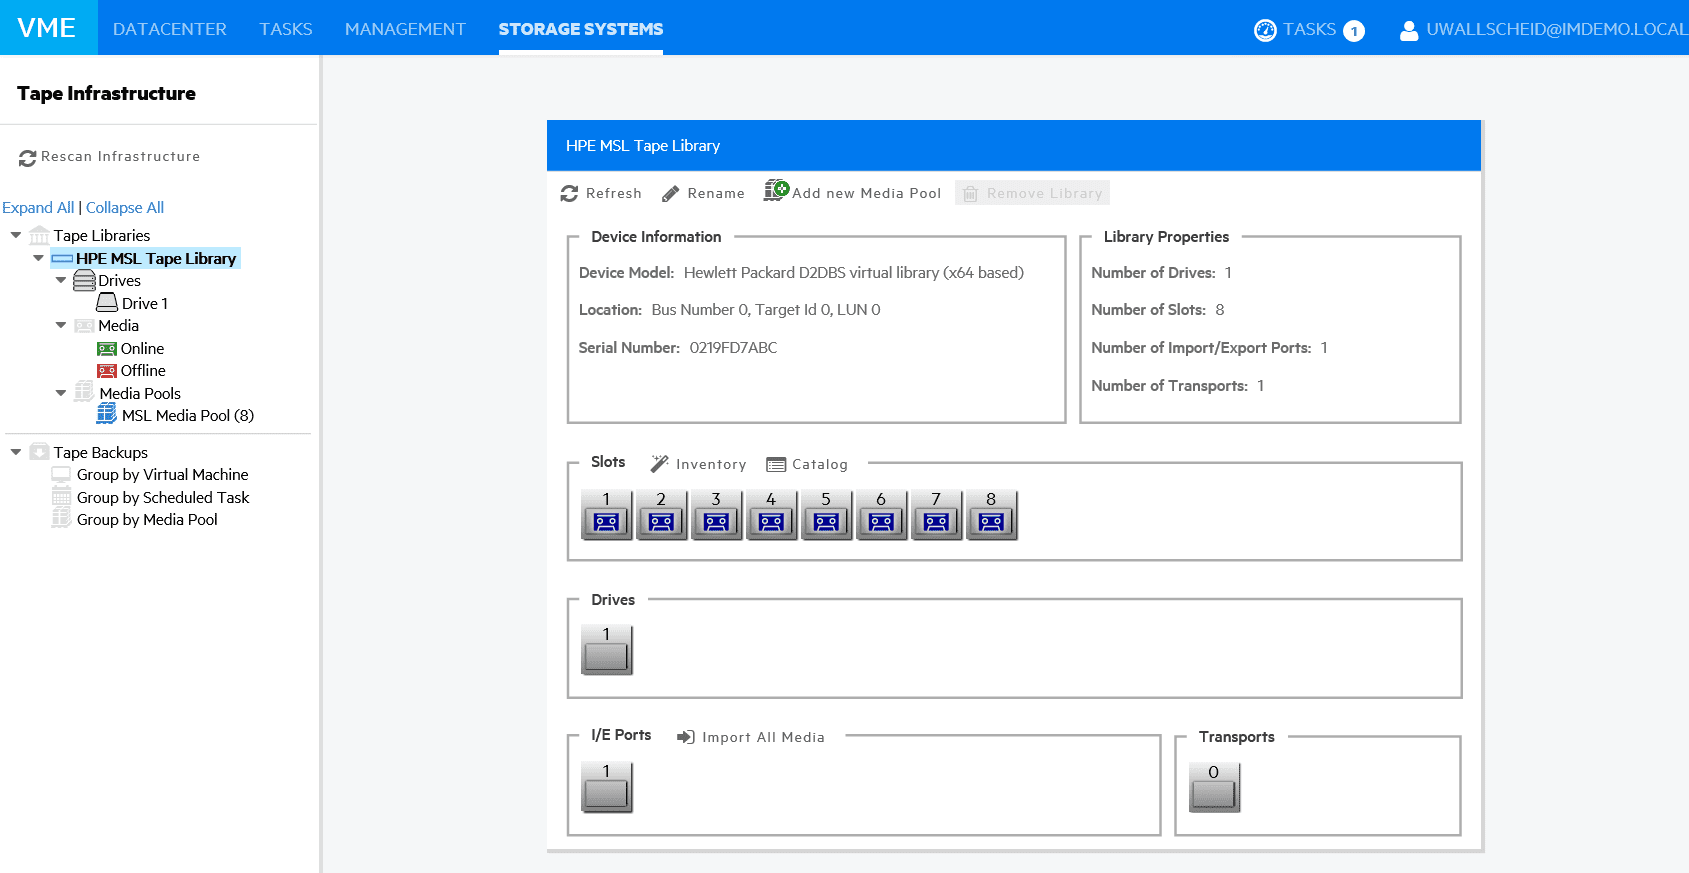This screenshot has height=873, width=1689.
Task: Click the serial number 0219FD7ABC
Action: [x=733, y=348]
